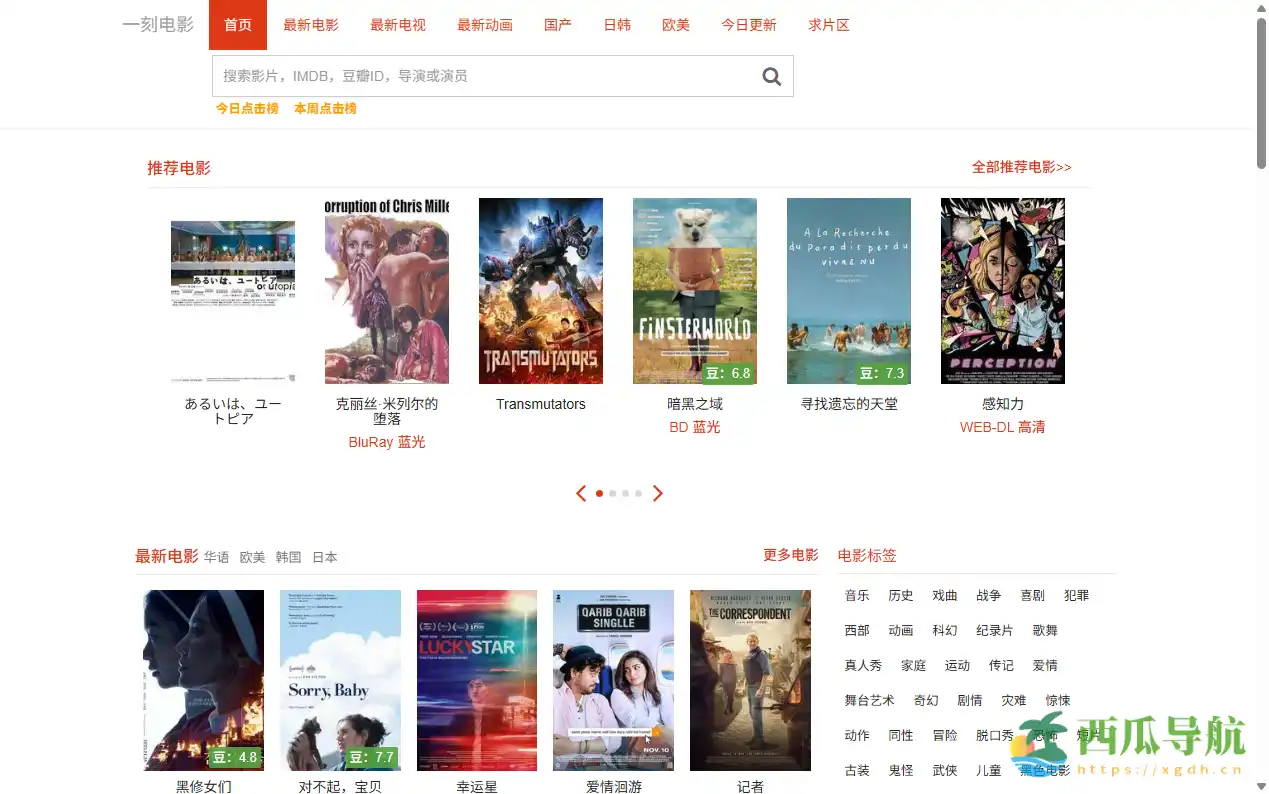Open the 黑修女们 movie poster
Viewport: 1269px width, 794px height.
(x=202, y=680)
